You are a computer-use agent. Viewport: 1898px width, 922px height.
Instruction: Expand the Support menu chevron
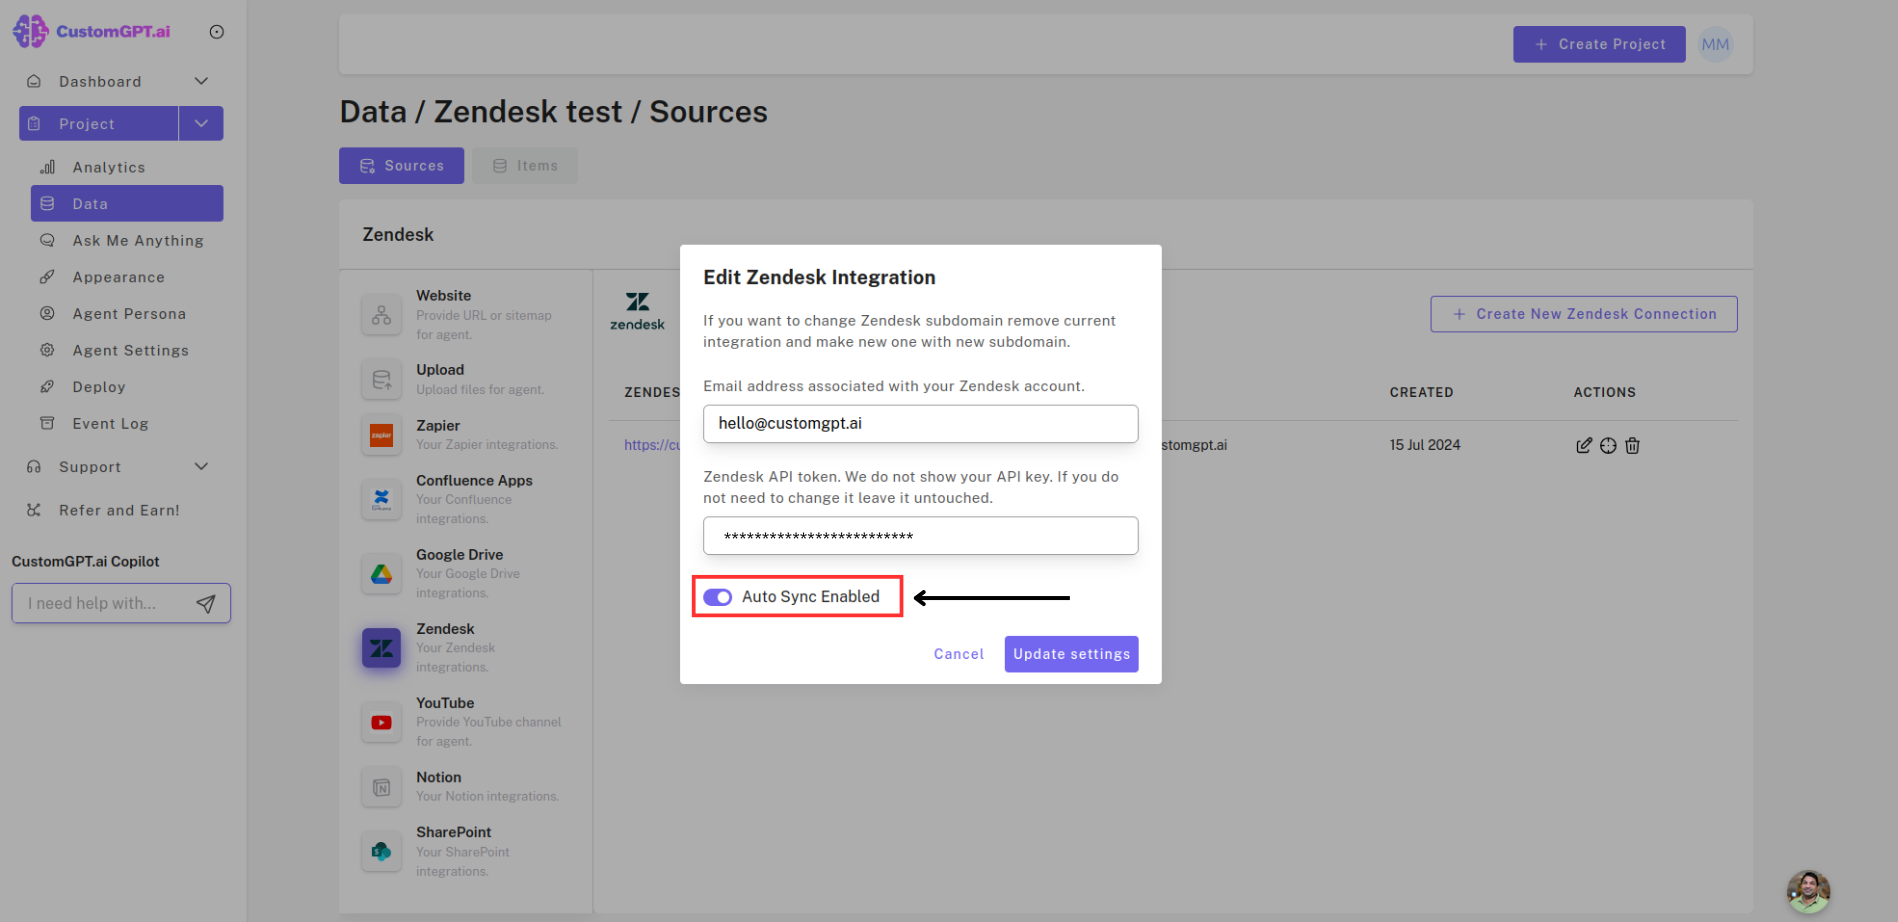pos(201,466)
